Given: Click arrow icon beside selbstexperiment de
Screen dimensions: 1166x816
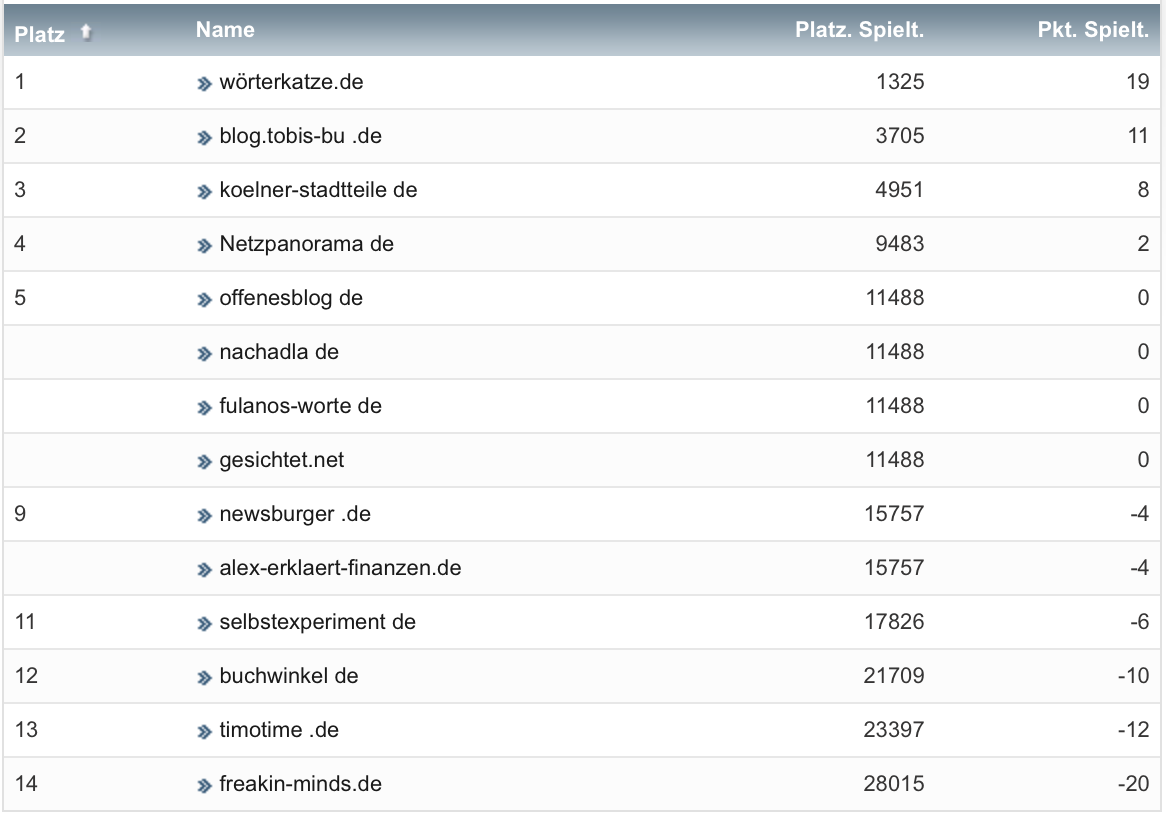Looking at the screenshot, I should (204, 624).
